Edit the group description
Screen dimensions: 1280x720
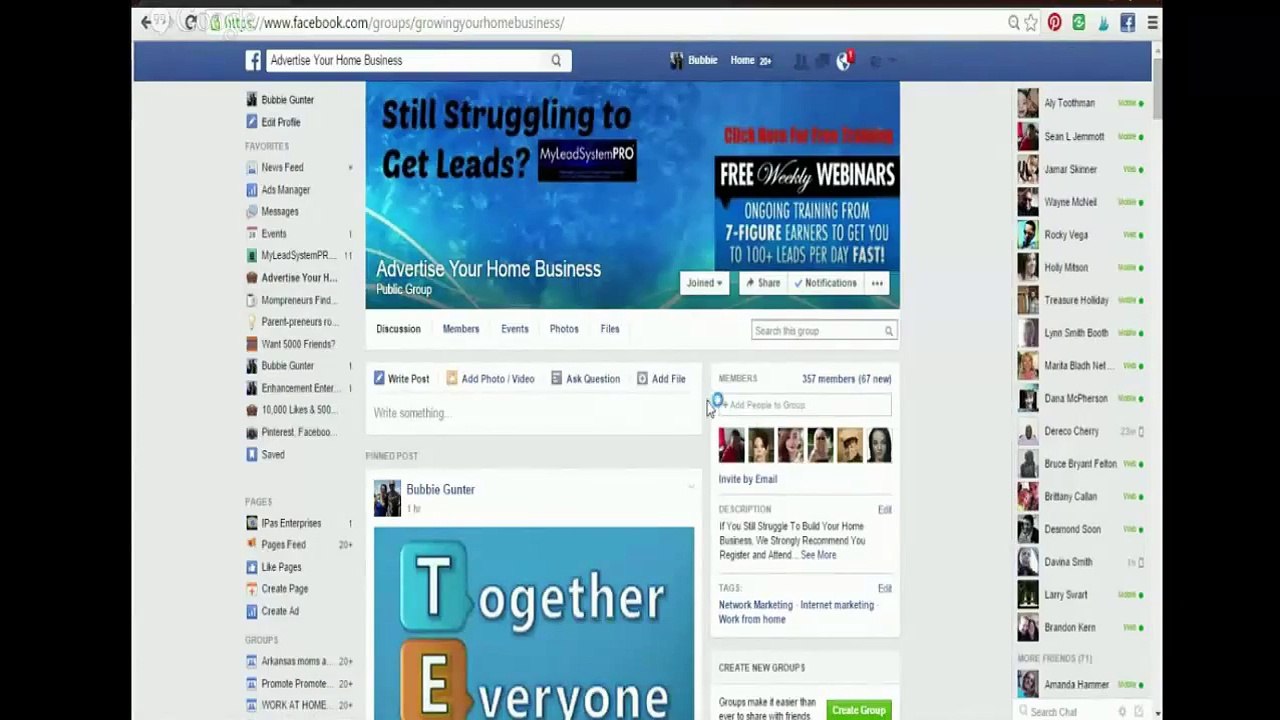pos(885,510)
